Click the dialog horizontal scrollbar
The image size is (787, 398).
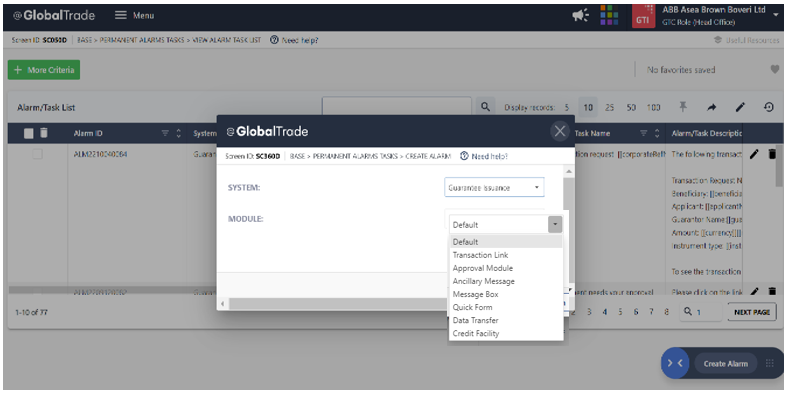(339, 304)
